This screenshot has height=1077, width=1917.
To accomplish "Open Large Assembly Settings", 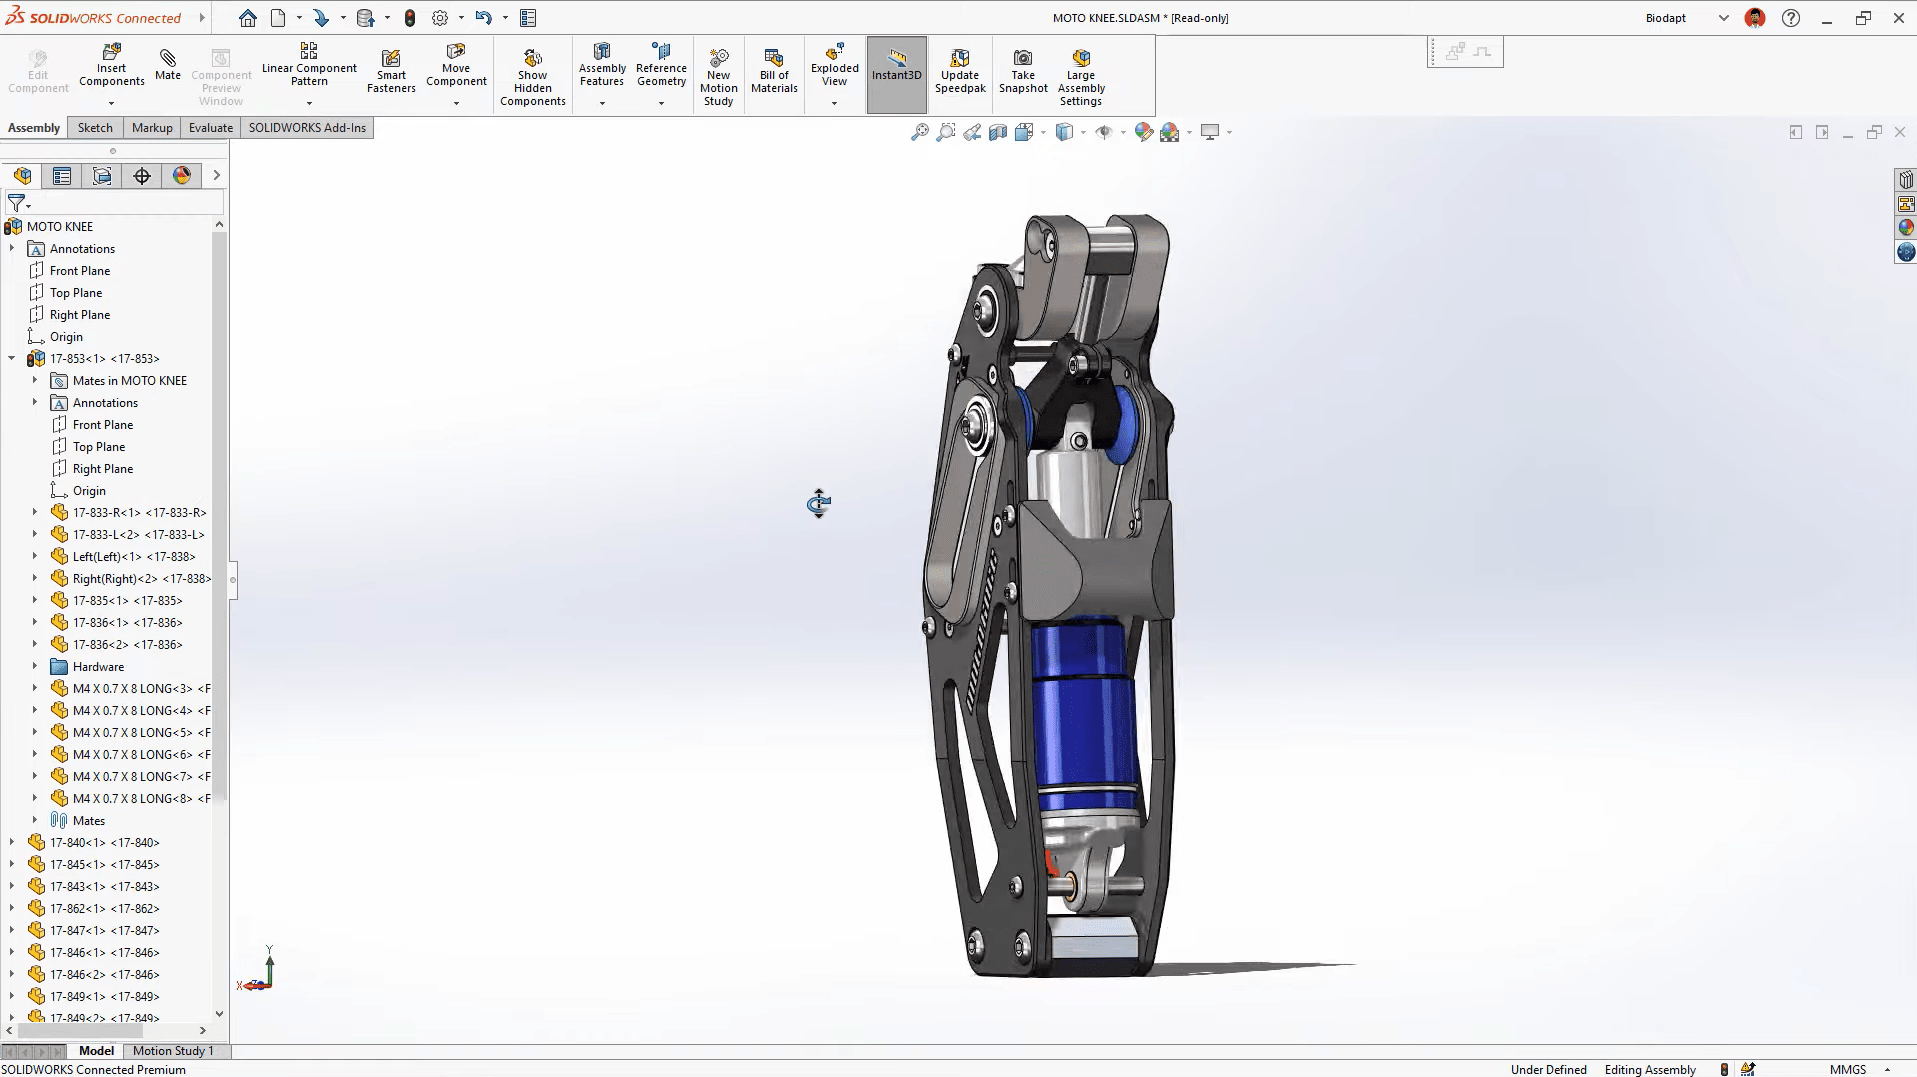I will [x=1081, y=77].
